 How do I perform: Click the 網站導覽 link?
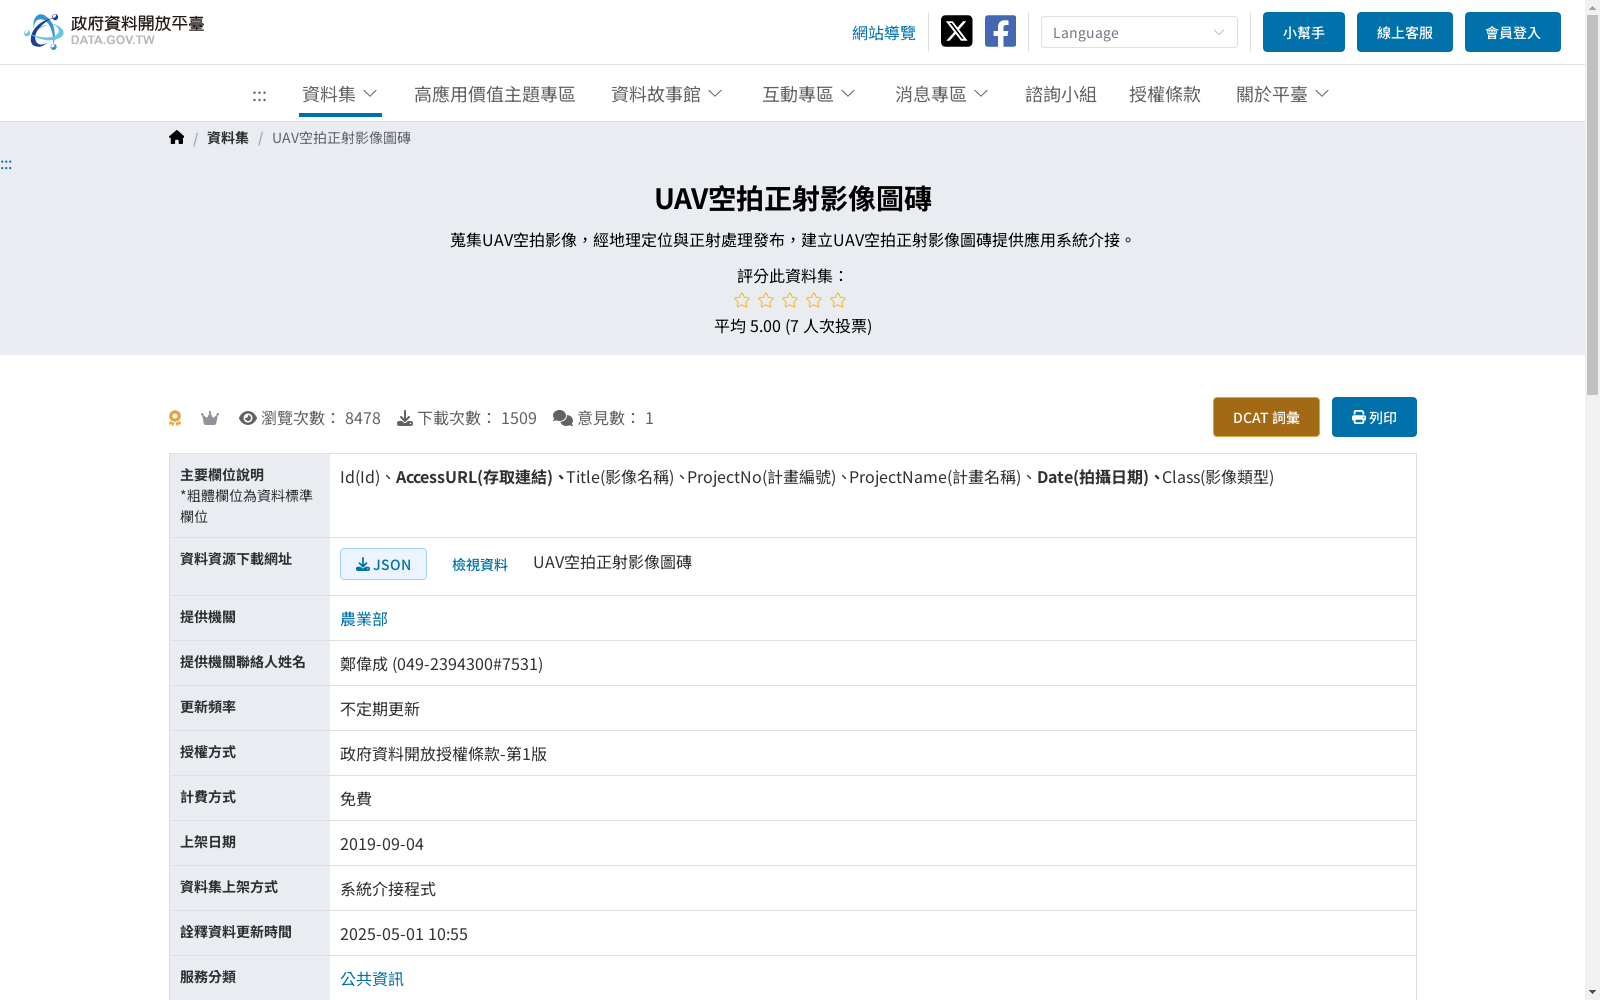click(884, 33)
